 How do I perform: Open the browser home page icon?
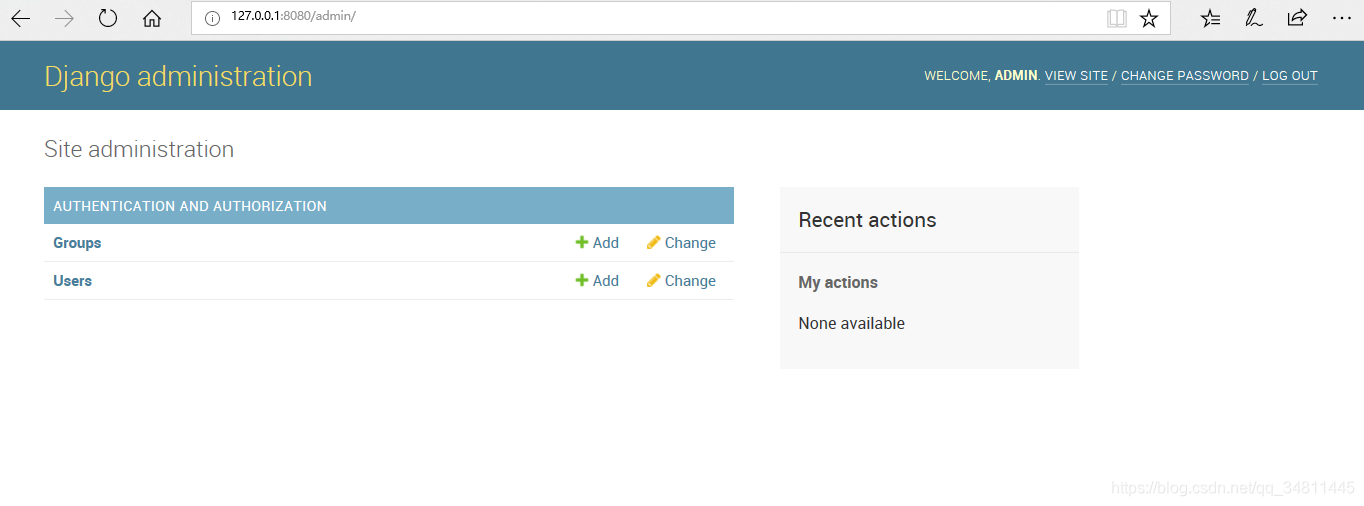click(152, 18)
